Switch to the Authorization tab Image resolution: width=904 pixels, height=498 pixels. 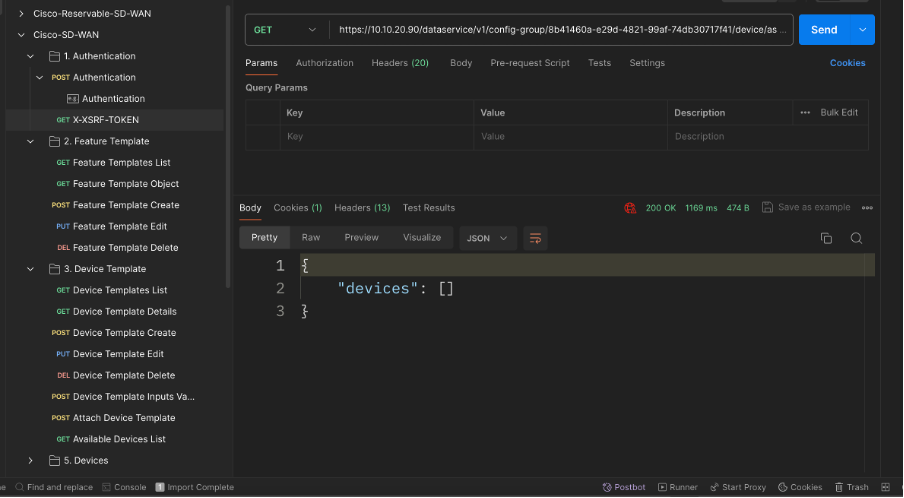(324, 63)
